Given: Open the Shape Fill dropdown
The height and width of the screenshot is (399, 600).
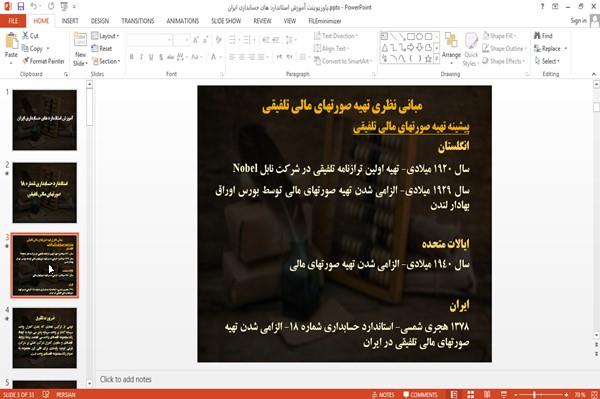Looking at the screenshot, I should [x=499, y=36].
